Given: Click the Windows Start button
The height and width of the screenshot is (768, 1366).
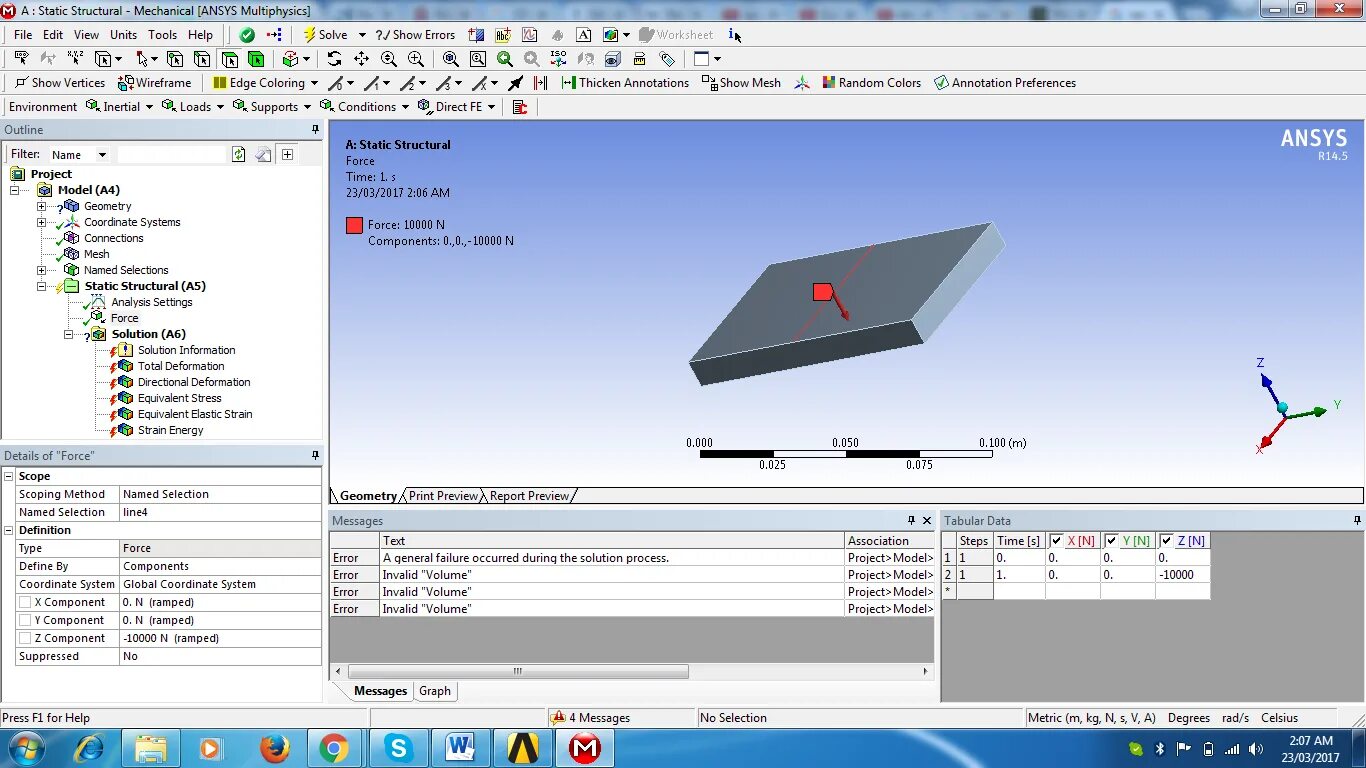Looking at the screenshot, I should click(x=25, y=748).
